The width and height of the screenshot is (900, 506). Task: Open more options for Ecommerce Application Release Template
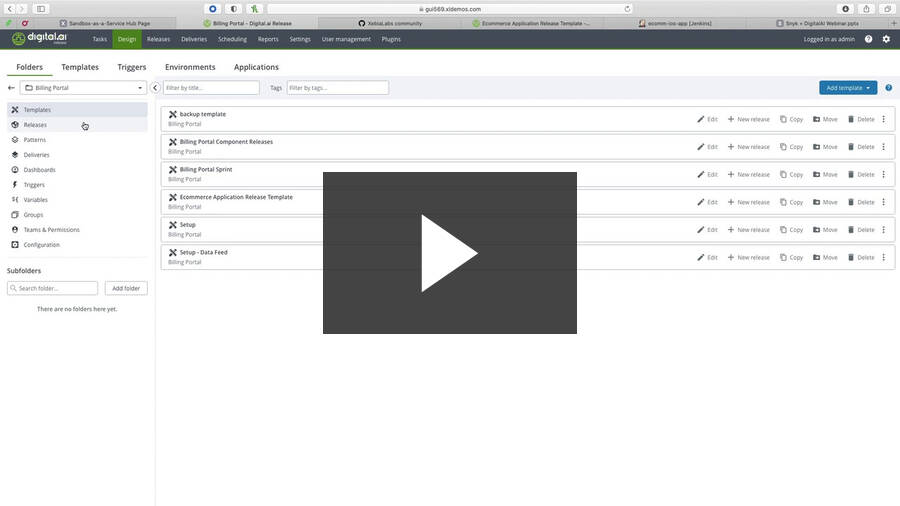[884, 202]
